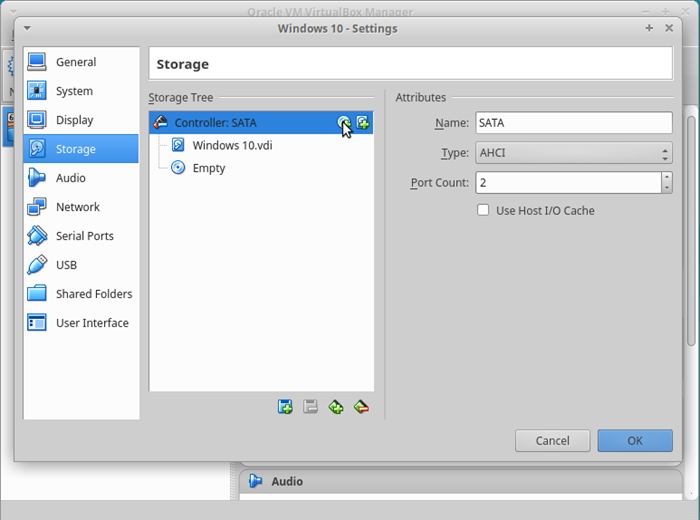Click the USB plug icon
Image resolution: width=700 pixels, height=520 pixels.
click(x=37, y=265)
